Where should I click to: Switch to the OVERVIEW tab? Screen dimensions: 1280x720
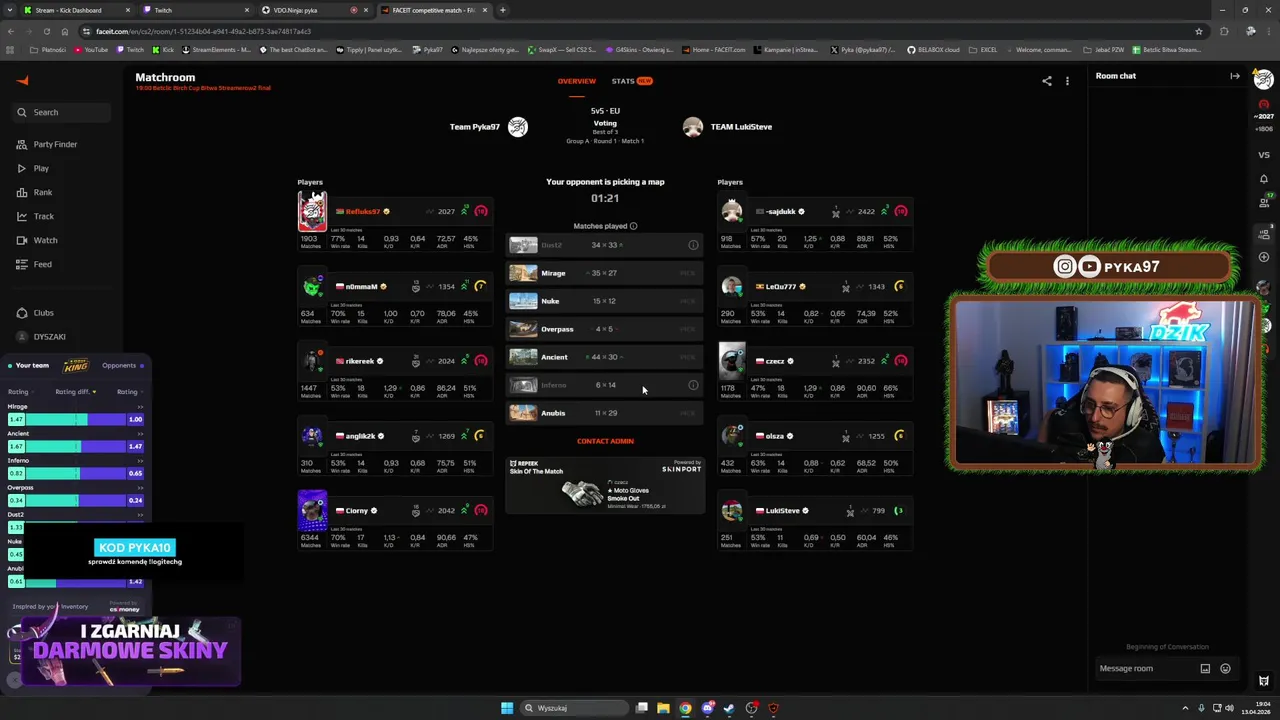click(576, 81)
